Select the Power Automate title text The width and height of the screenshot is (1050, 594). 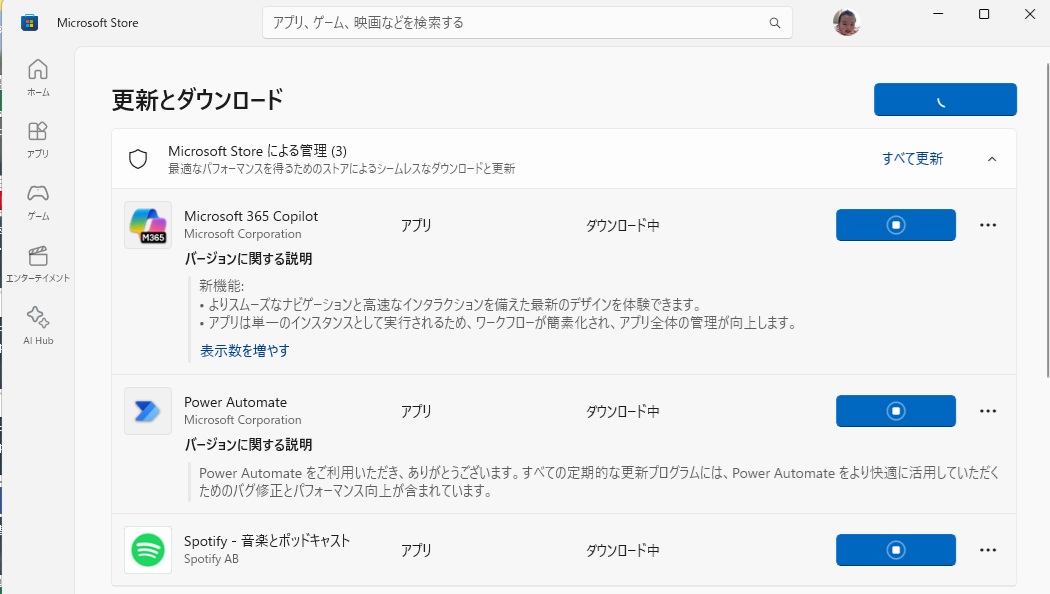coord(236,402)
